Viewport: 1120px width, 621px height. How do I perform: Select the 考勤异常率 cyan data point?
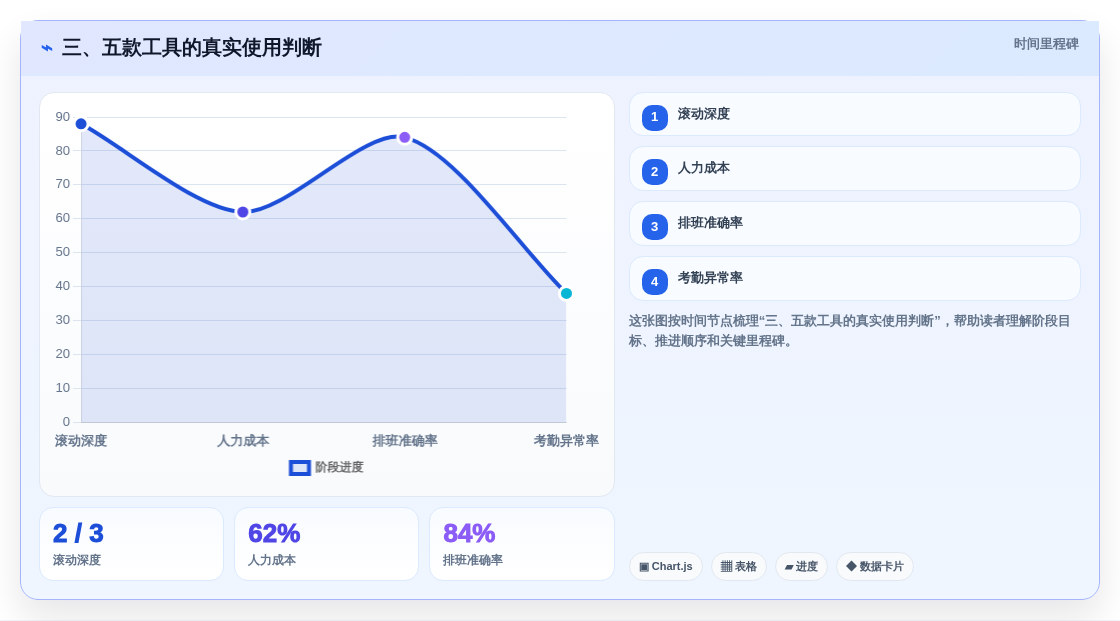(x=566, y=294)
